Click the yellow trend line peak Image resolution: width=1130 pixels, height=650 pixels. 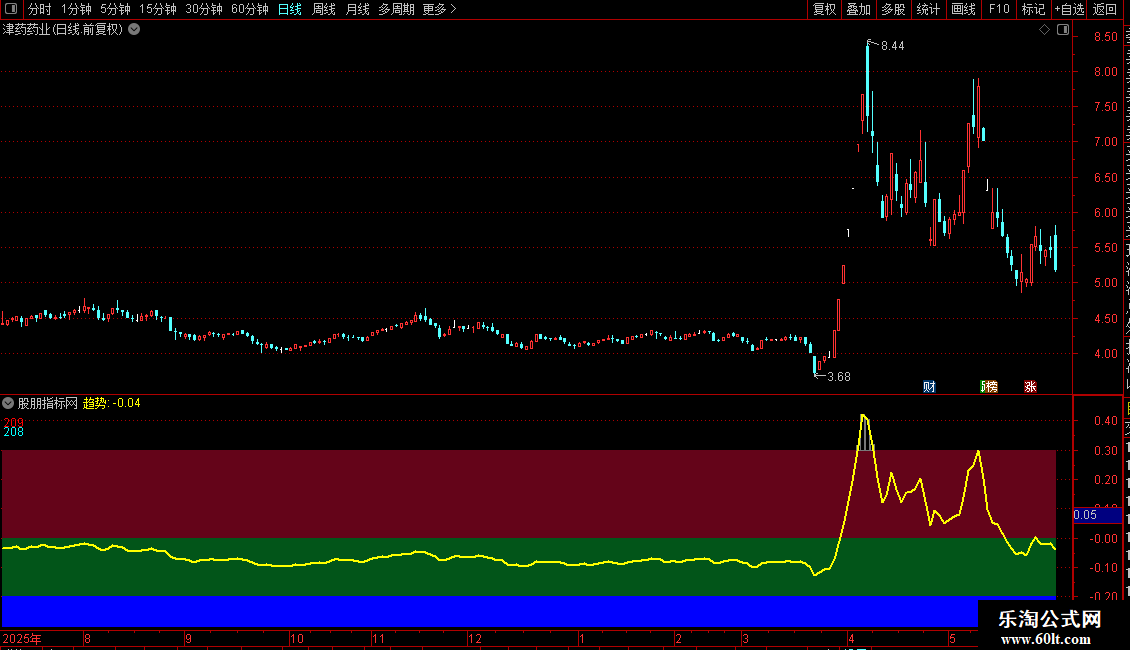pyautogui.click(x=863, y=417)
